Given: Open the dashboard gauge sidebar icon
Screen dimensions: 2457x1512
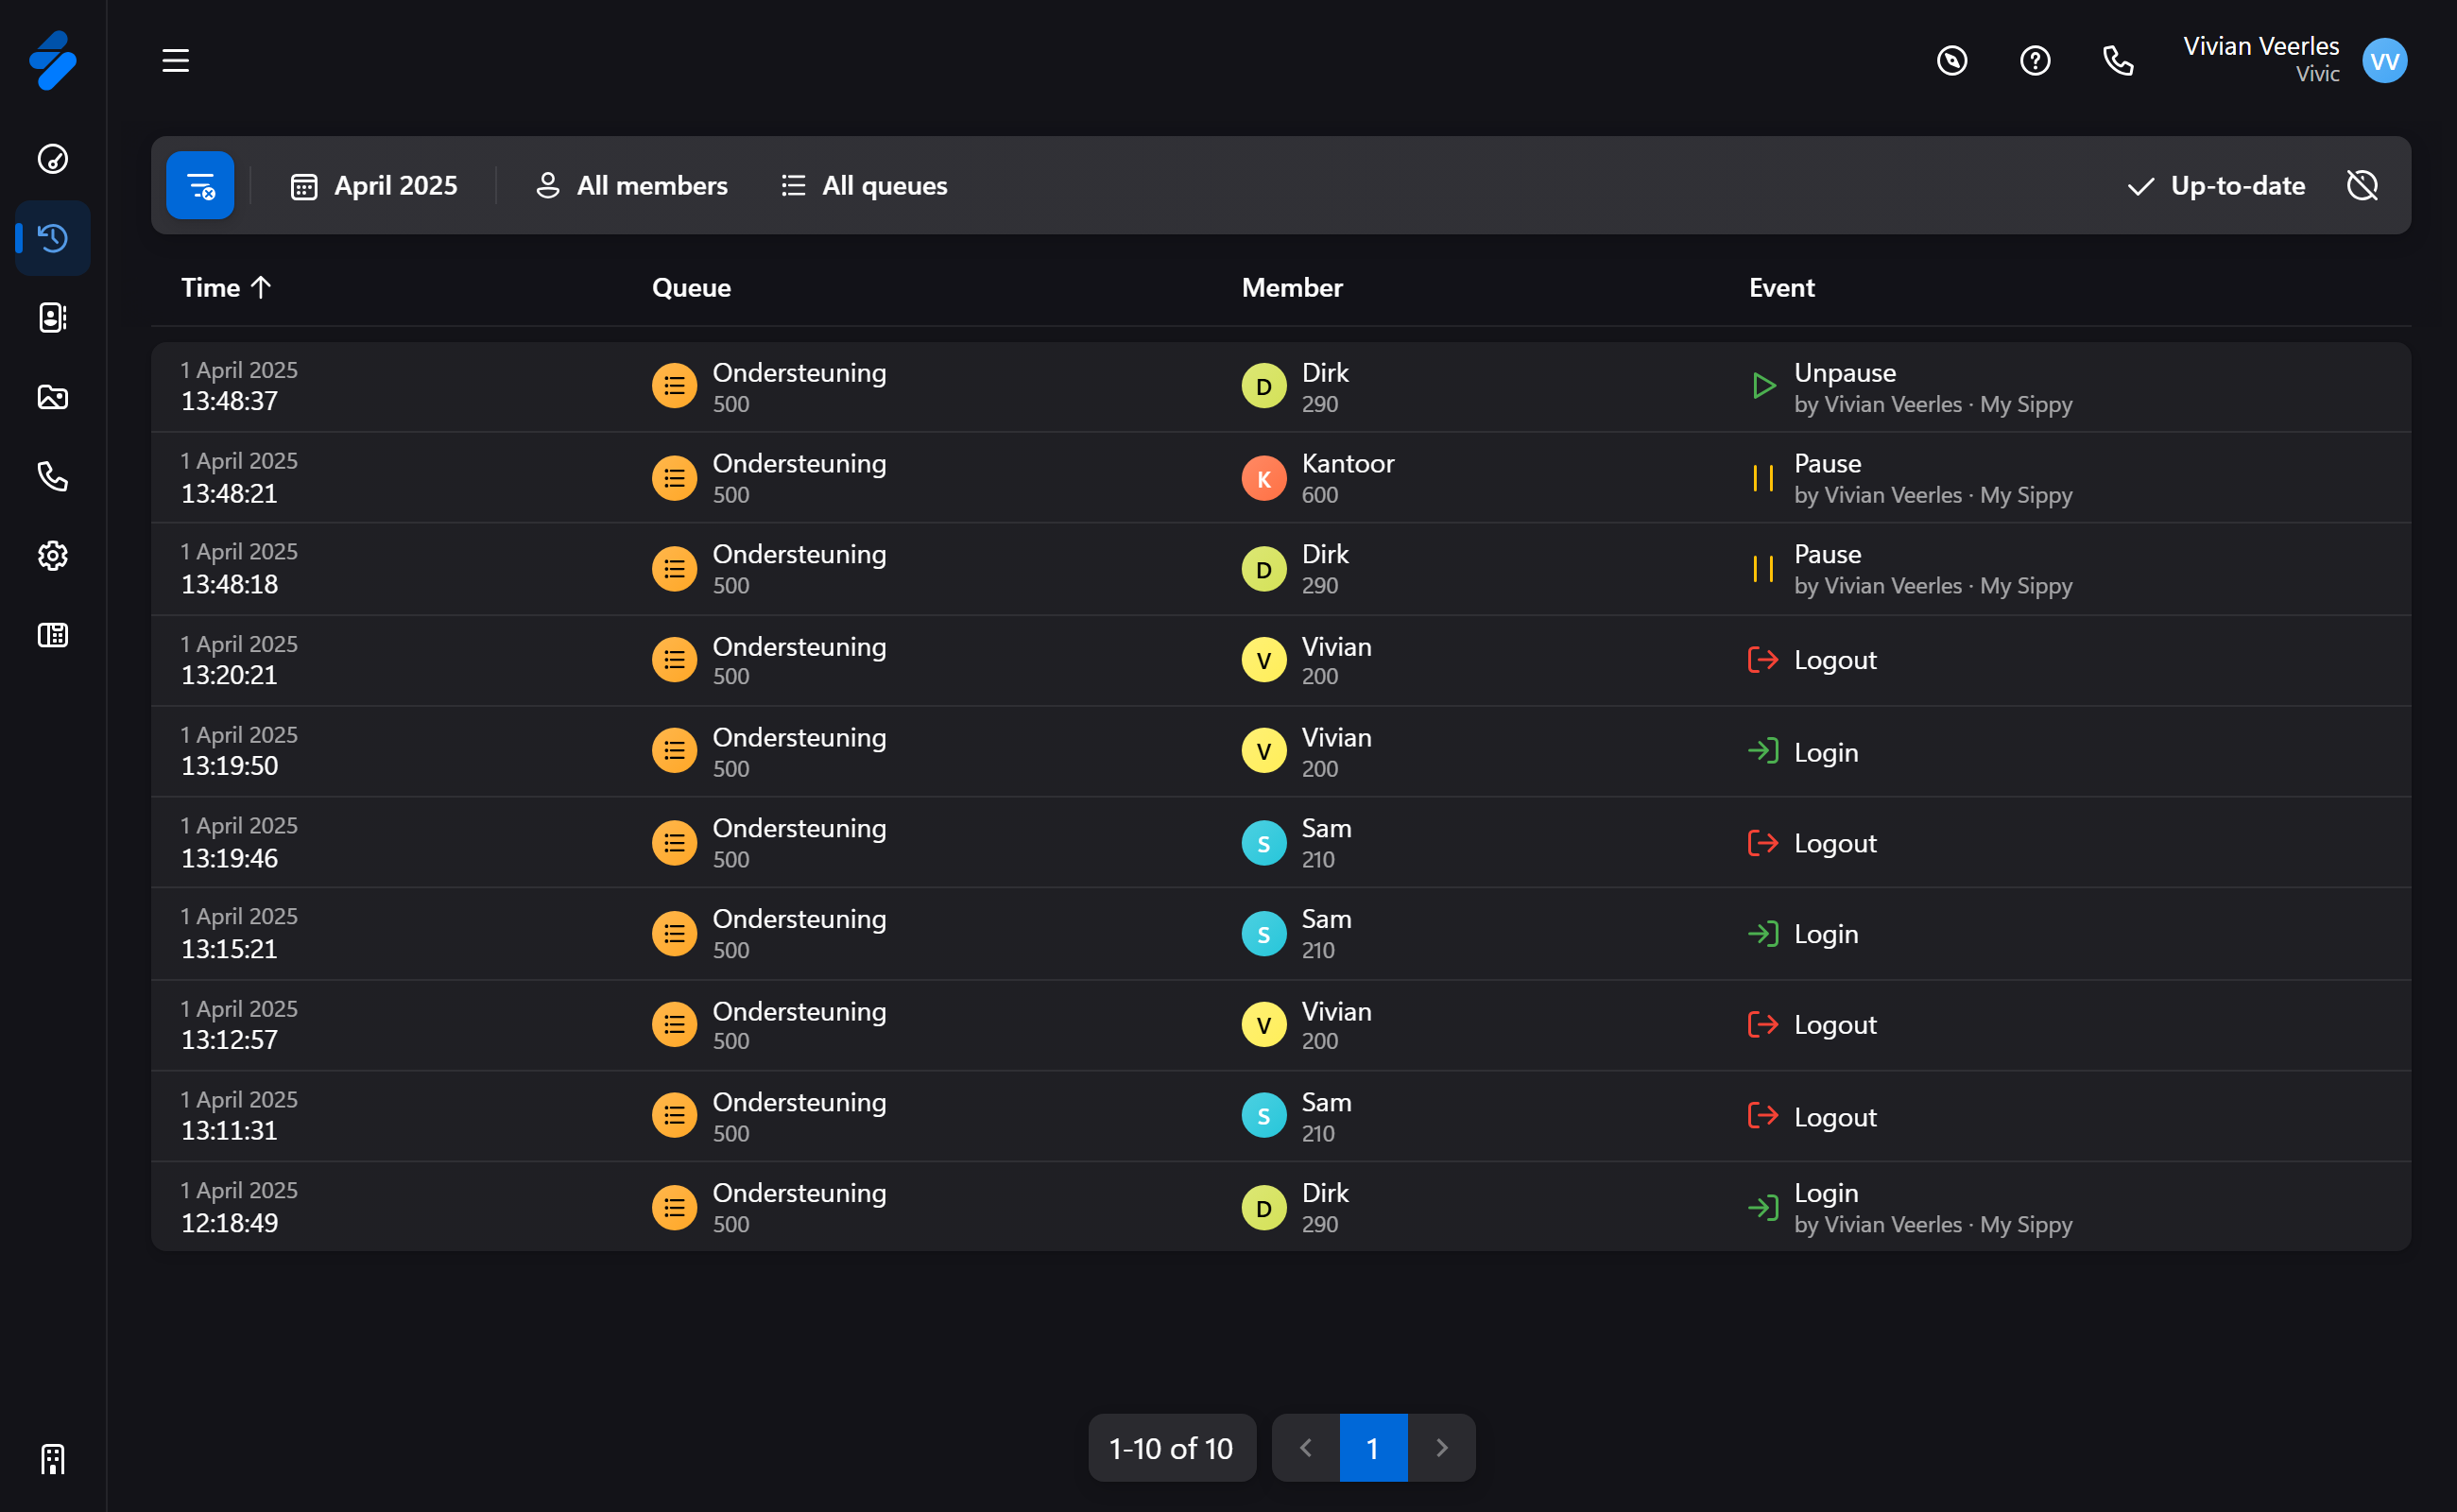Looking at the screenshot, I should (53, 159).
